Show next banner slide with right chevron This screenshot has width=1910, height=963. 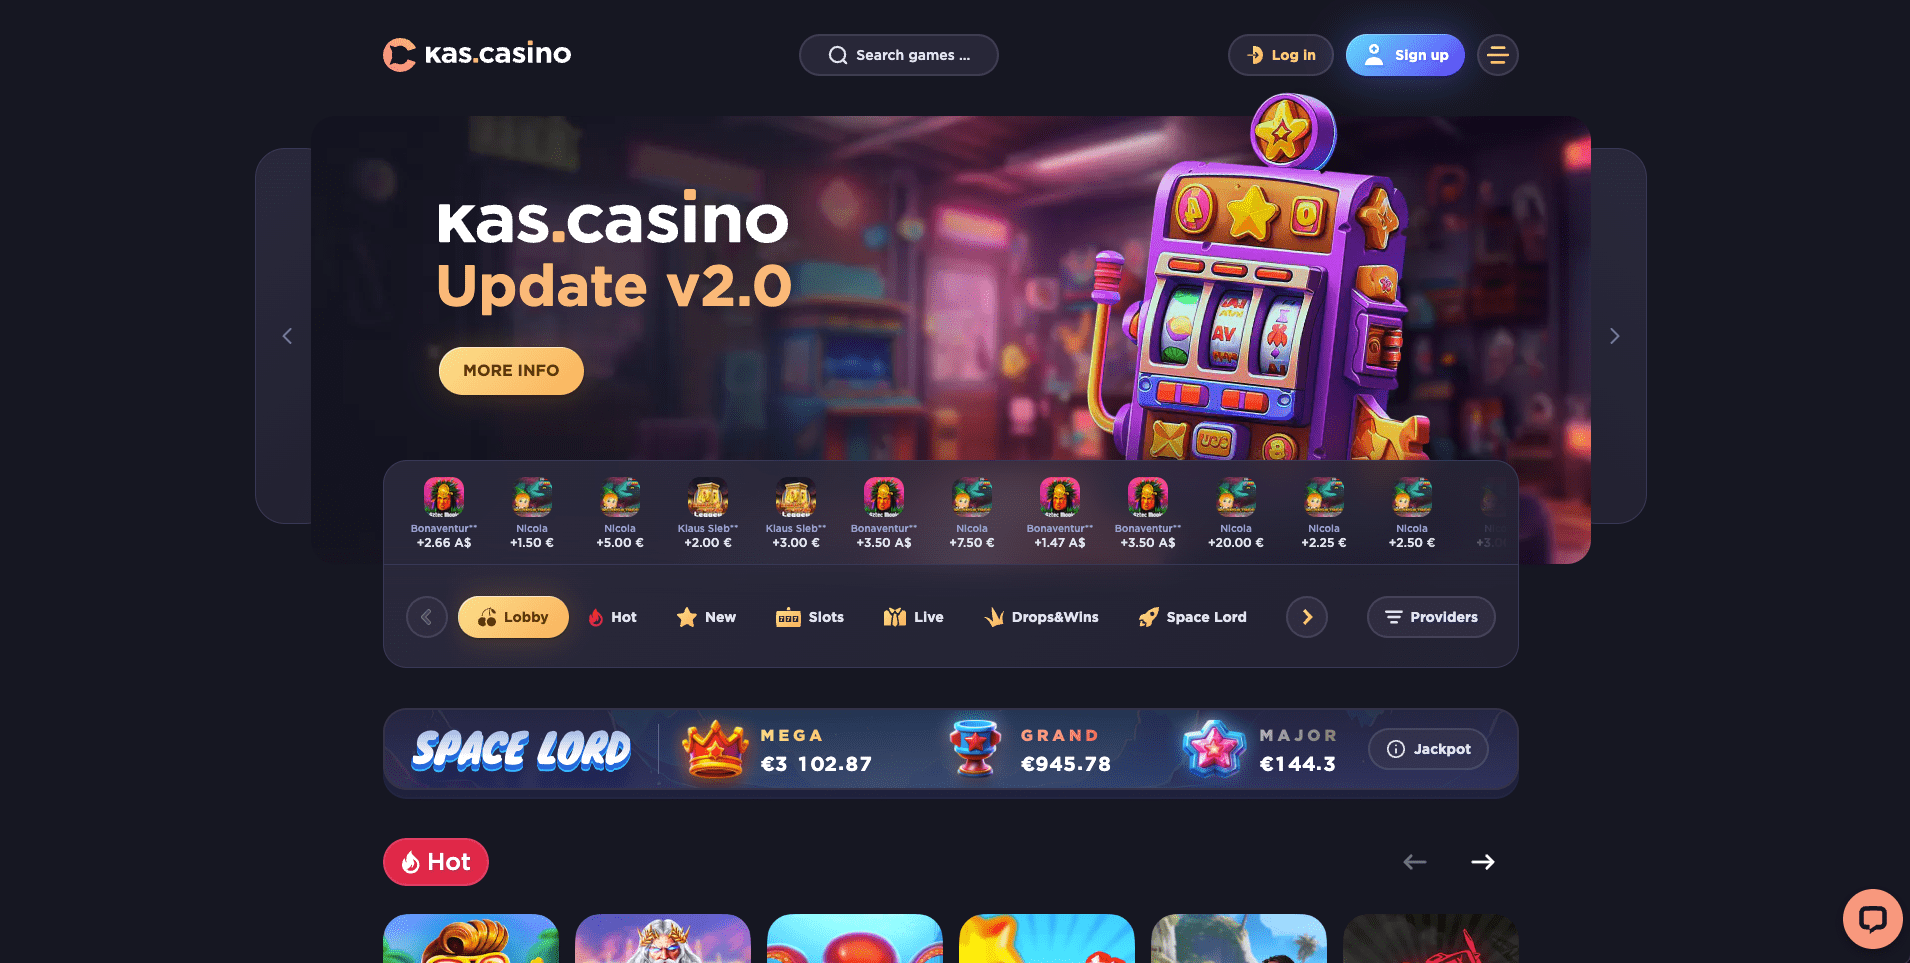tap(1614, 336)
